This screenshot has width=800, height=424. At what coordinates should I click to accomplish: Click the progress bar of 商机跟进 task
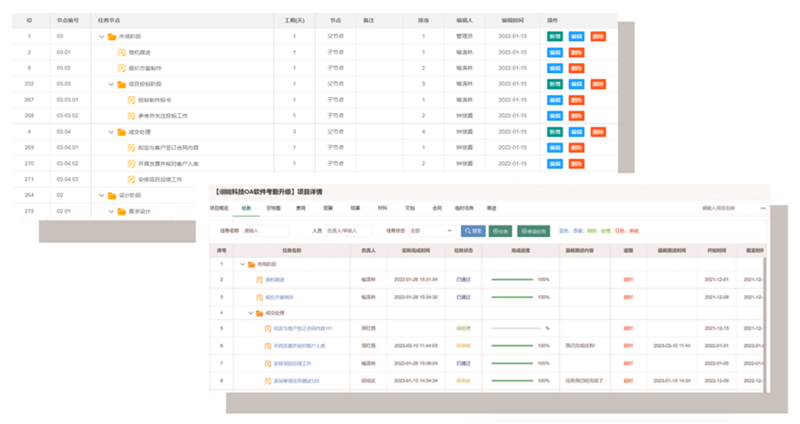pos(512,280)
